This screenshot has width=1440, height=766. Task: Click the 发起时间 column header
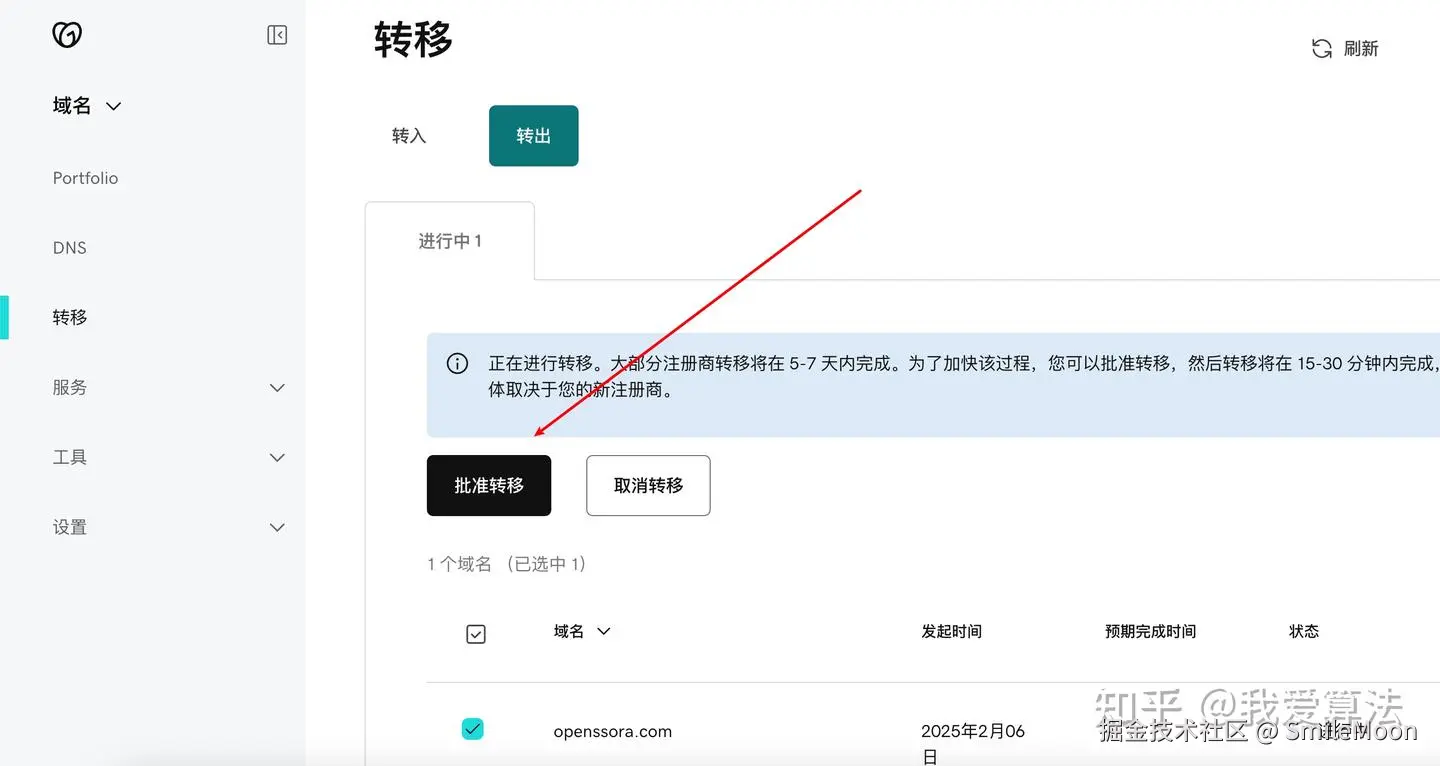952,632
